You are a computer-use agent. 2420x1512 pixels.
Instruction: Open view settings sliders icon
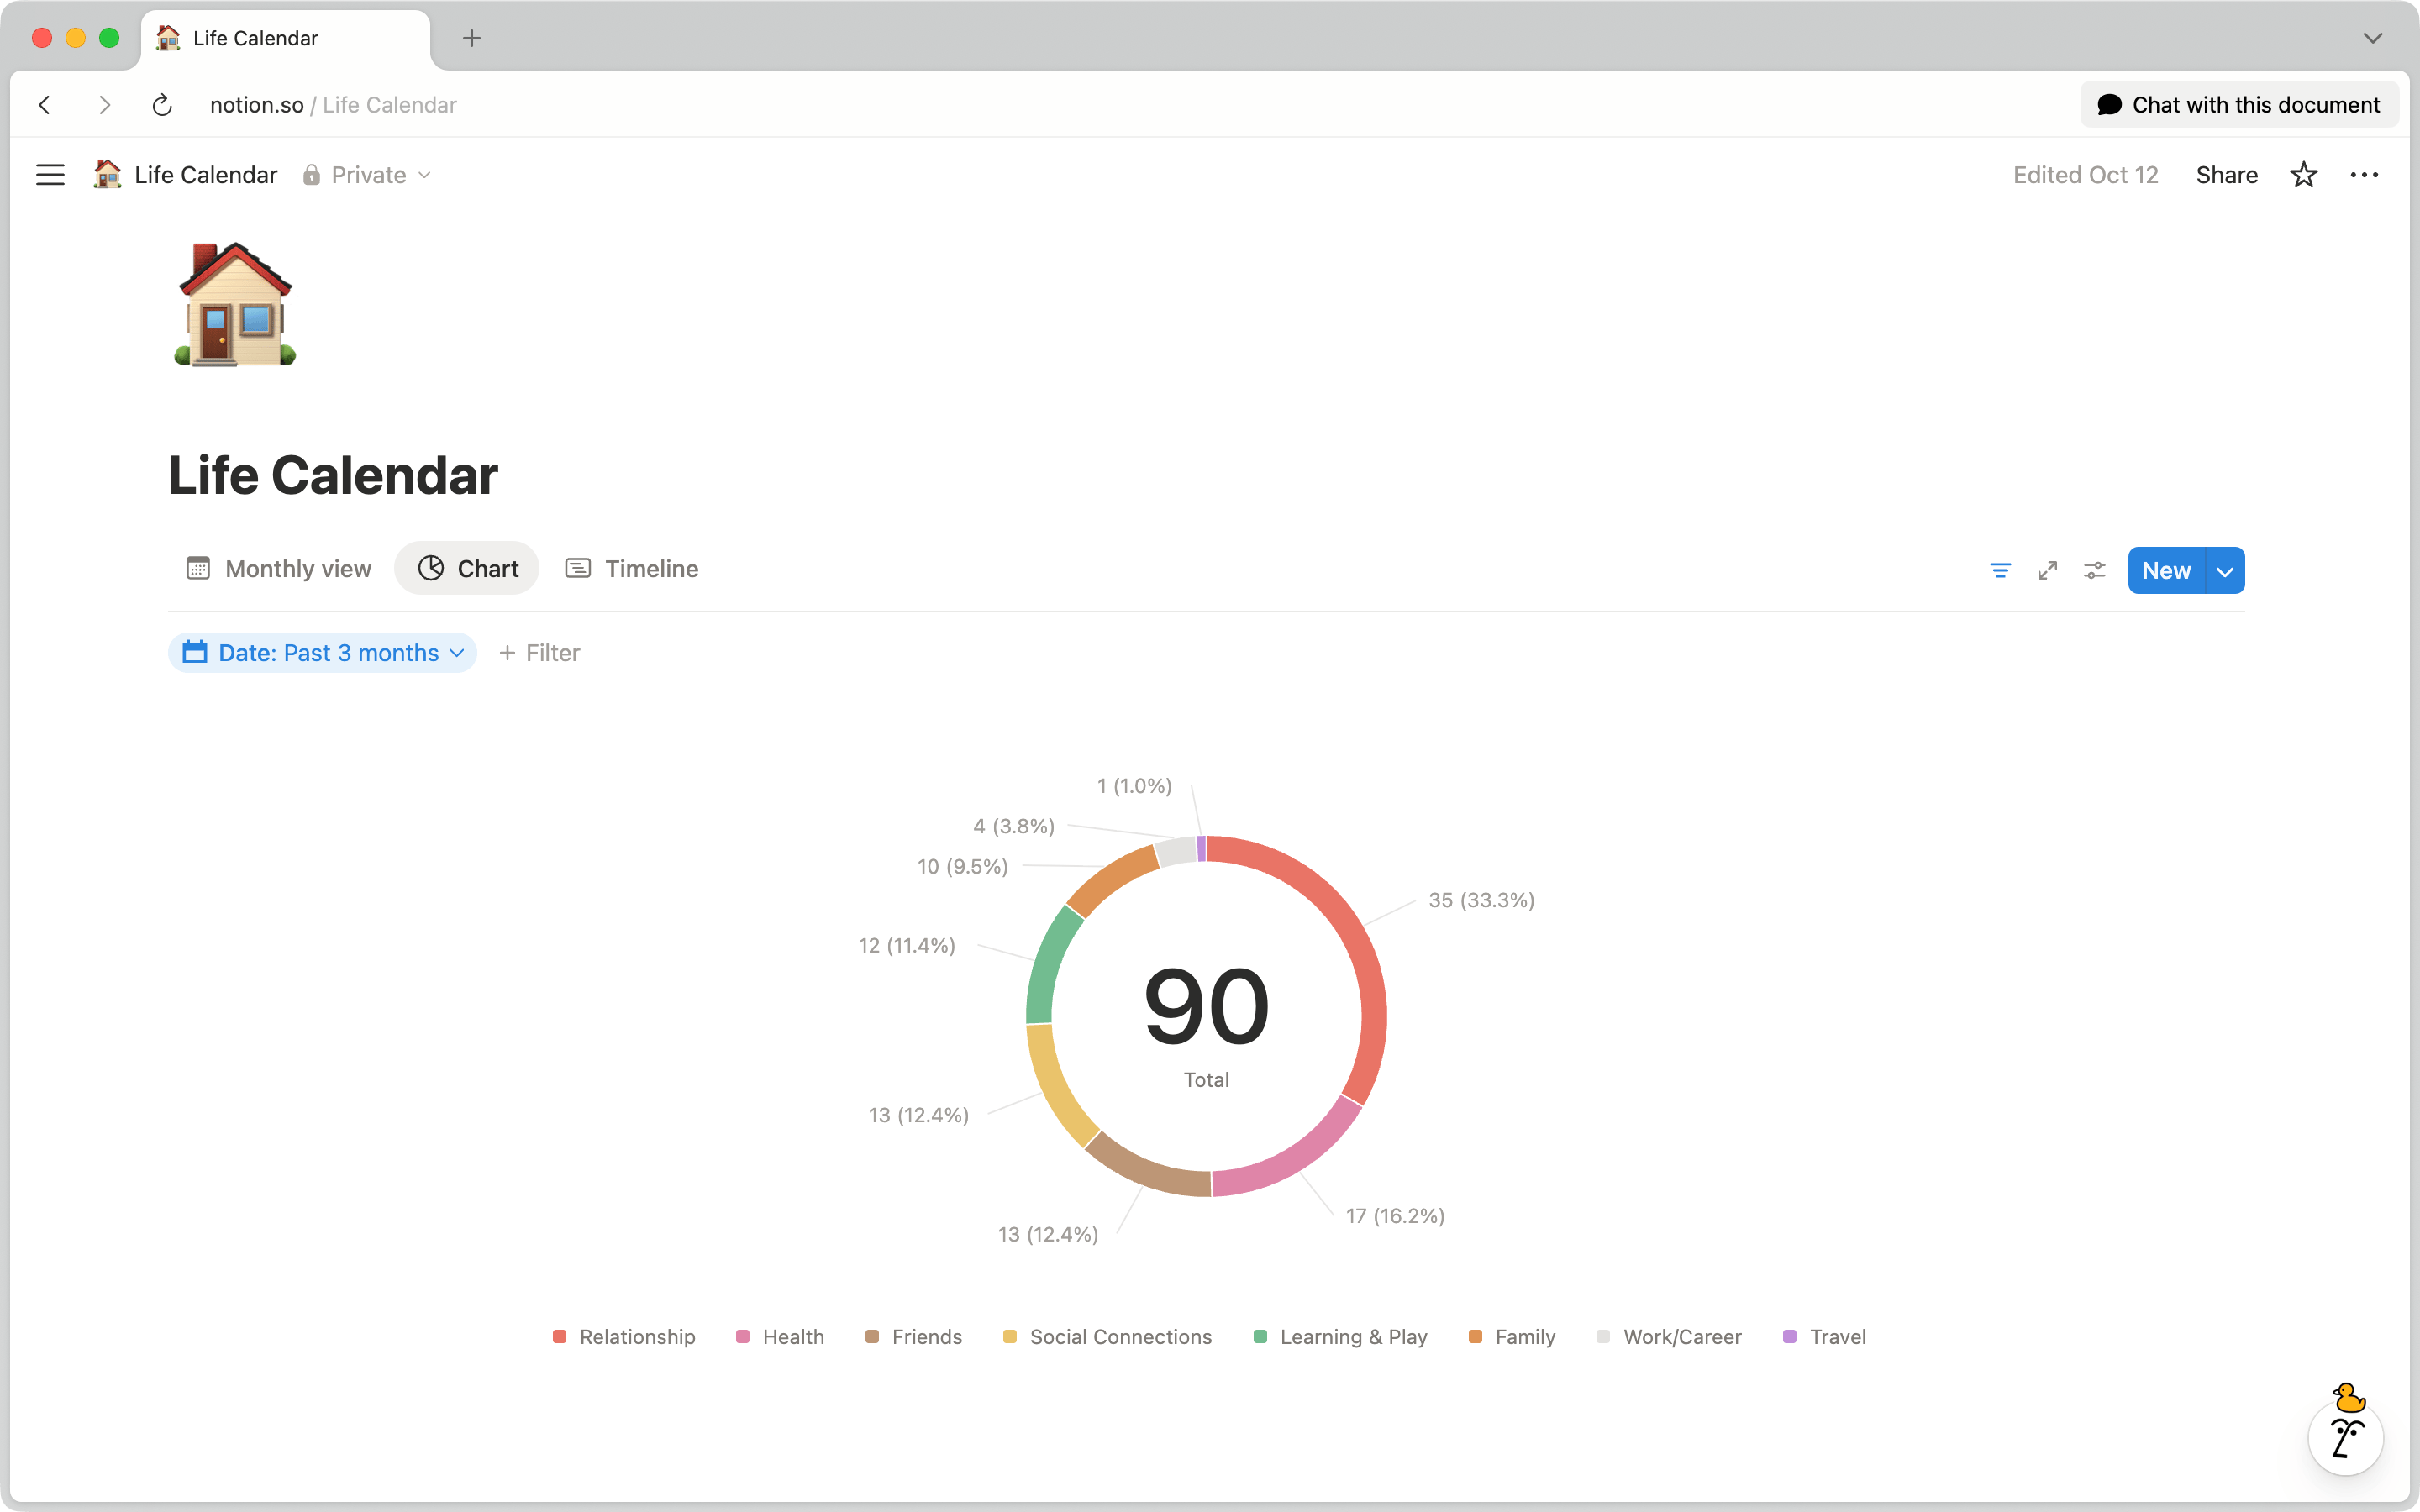2094,570
